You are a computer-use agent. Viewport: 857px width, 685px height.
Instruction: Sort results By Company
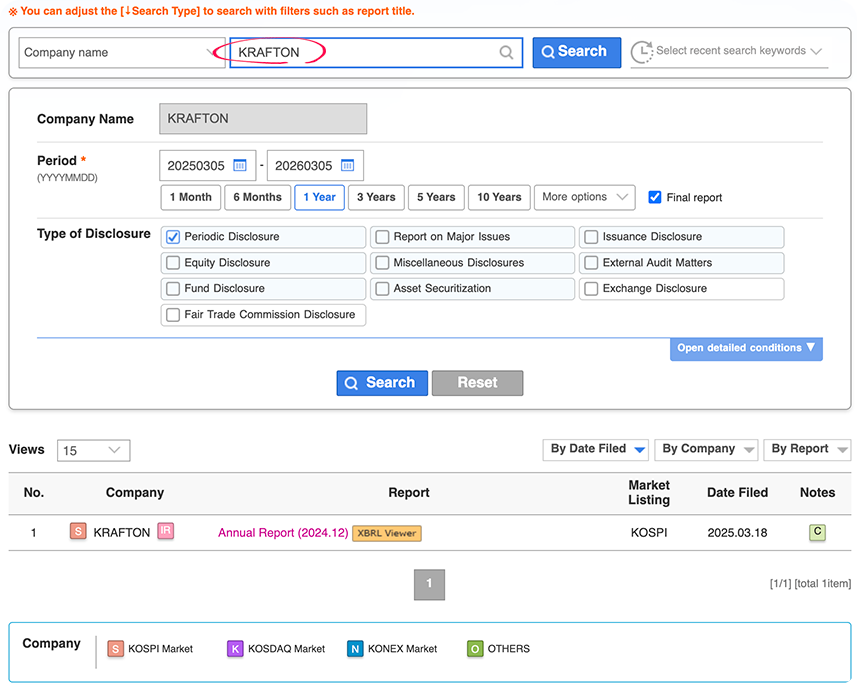[x=706, y=449]
